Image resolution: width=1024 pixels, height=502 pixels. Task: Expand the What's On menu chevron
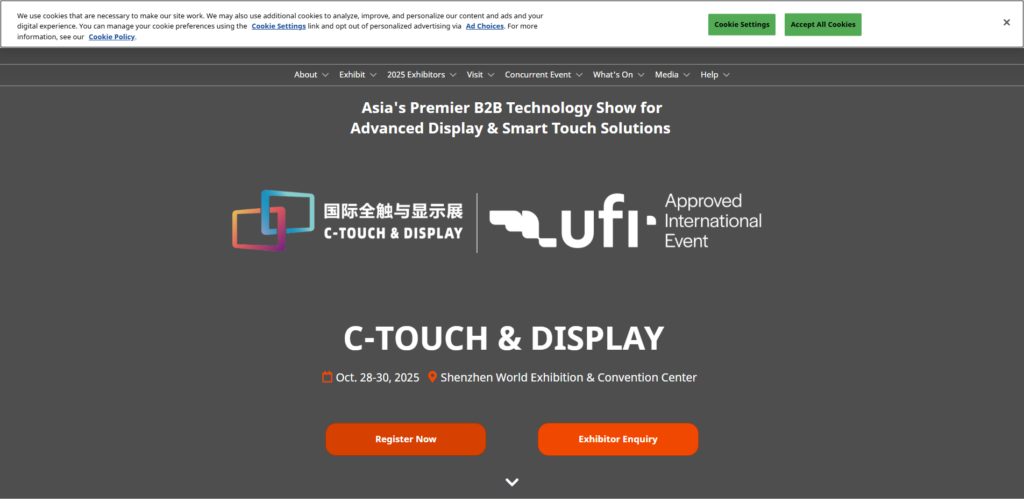641,75
